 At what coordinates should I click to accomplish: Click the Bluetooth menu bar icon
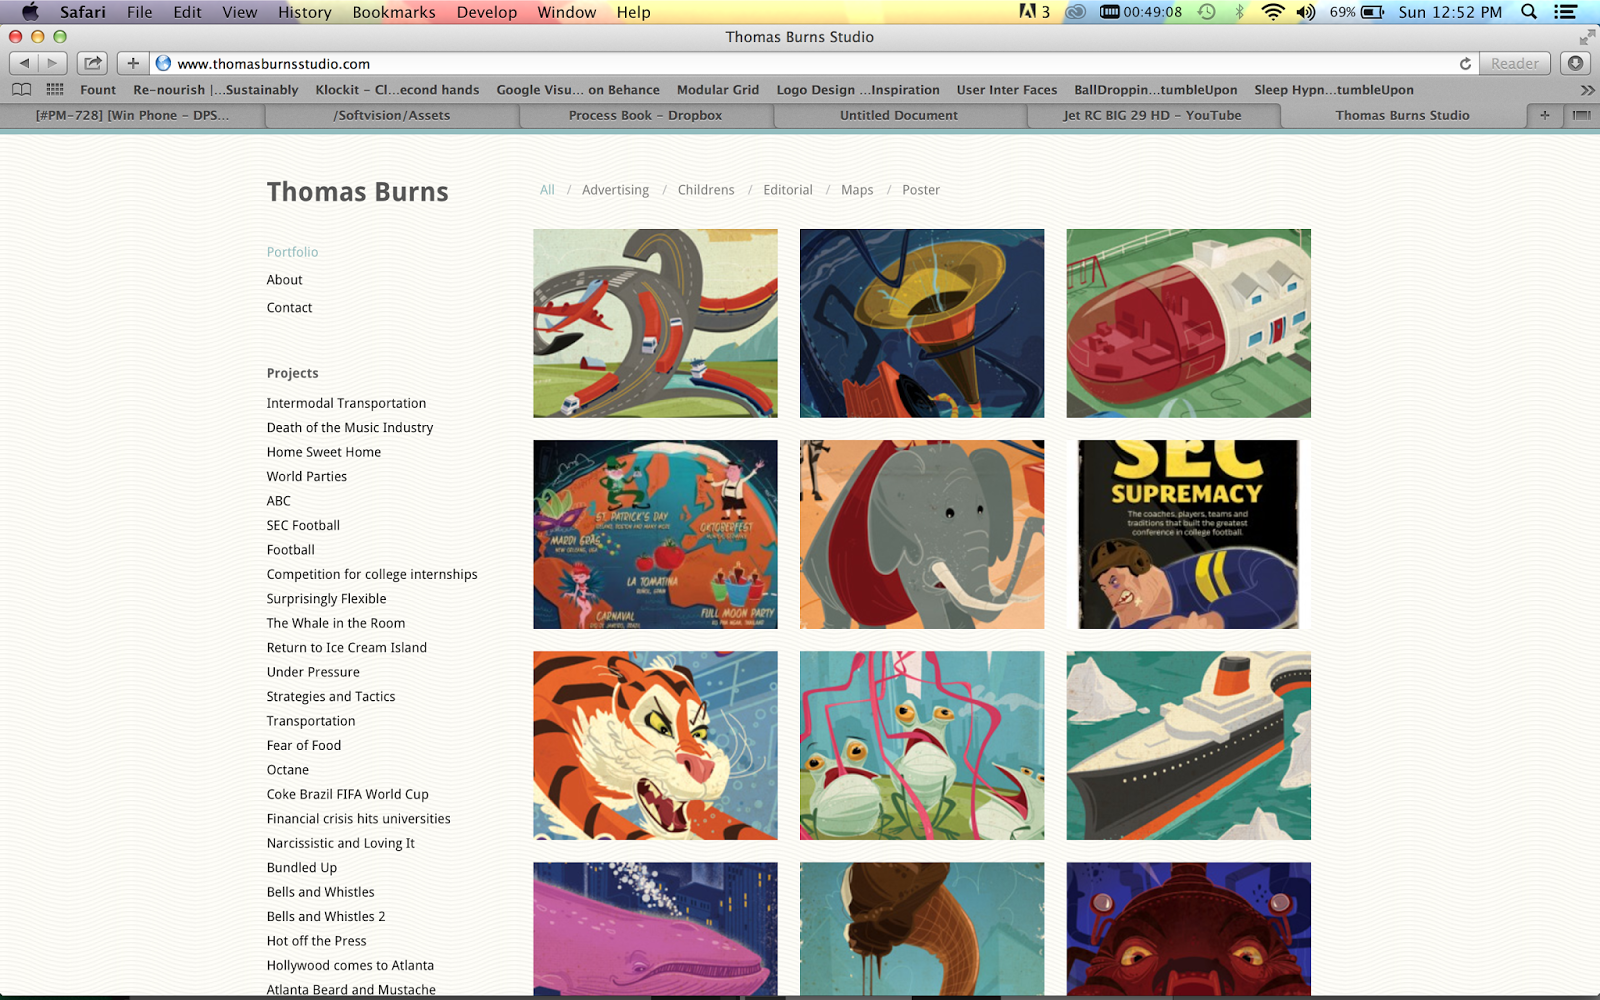[x=1240, y=12]
